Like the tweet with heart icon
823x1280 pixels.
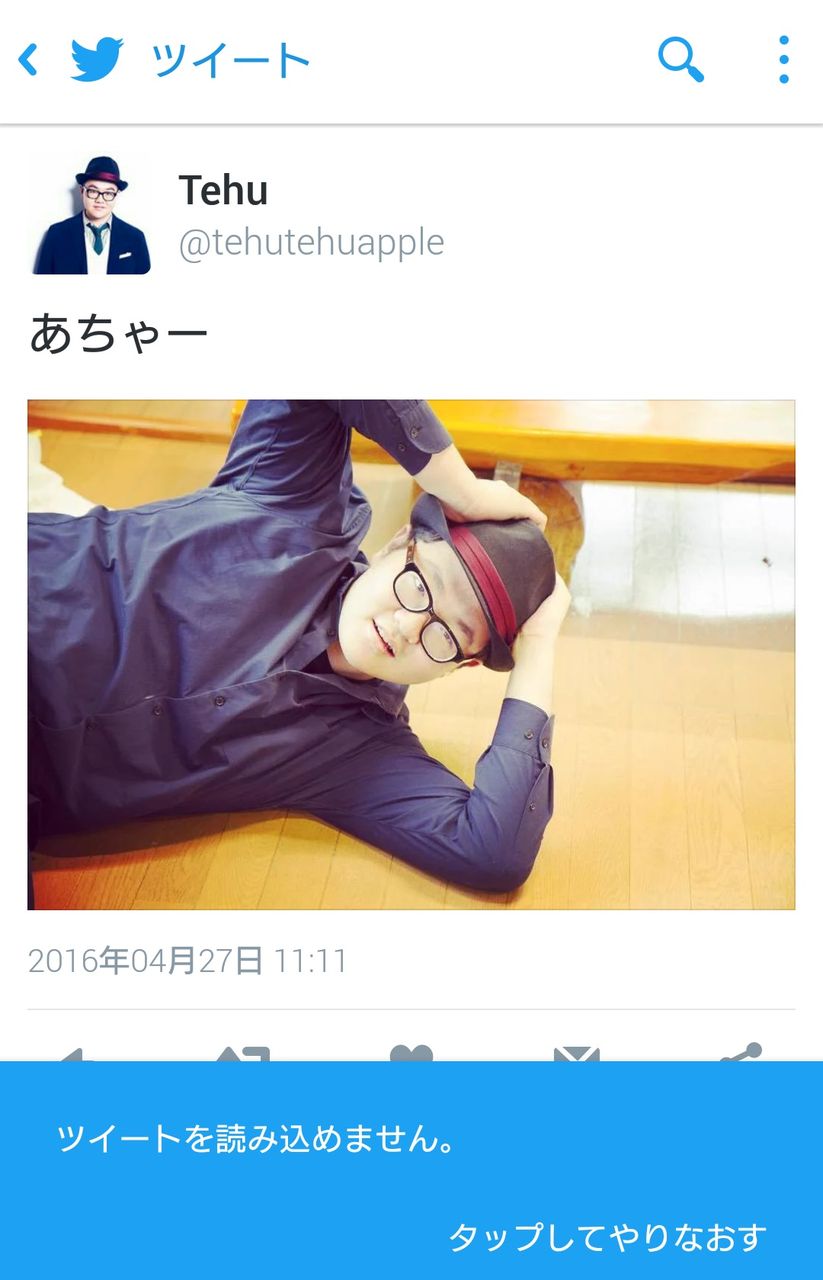coord(411,1053)
